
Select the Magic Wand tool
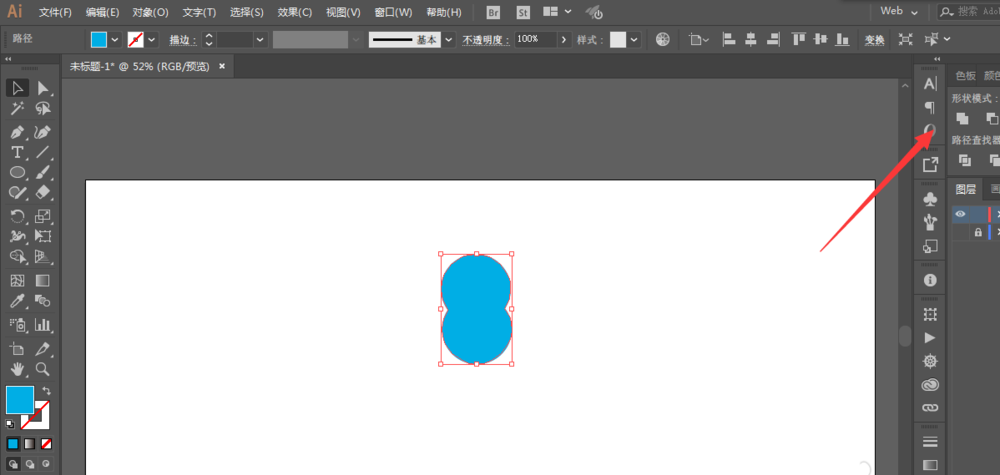[18, 108]
